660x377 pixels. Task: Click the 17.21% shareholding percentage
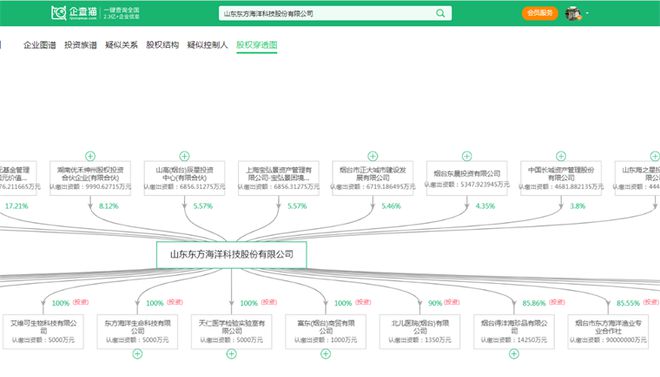pos(16,206)
